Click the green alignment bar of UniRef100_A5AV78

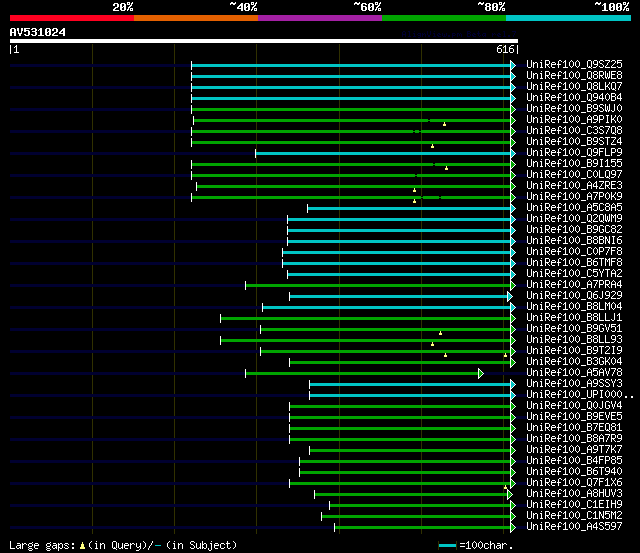362,373
